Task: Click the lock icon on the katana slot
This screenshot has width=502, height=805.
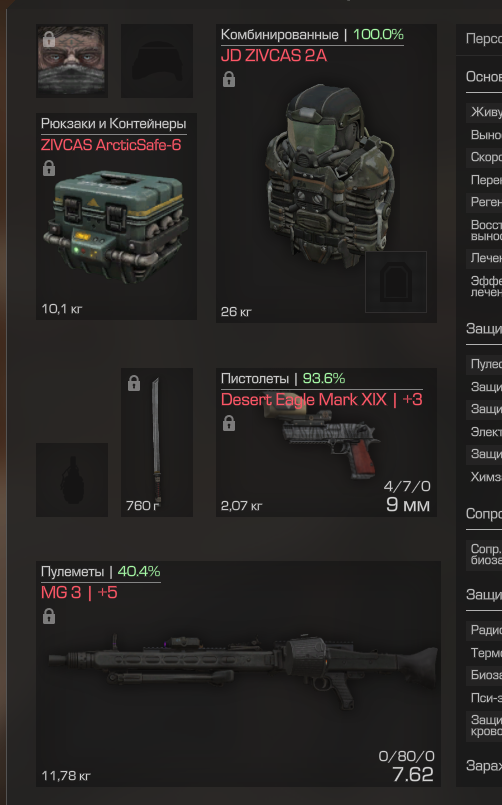Action: [134, 383]
